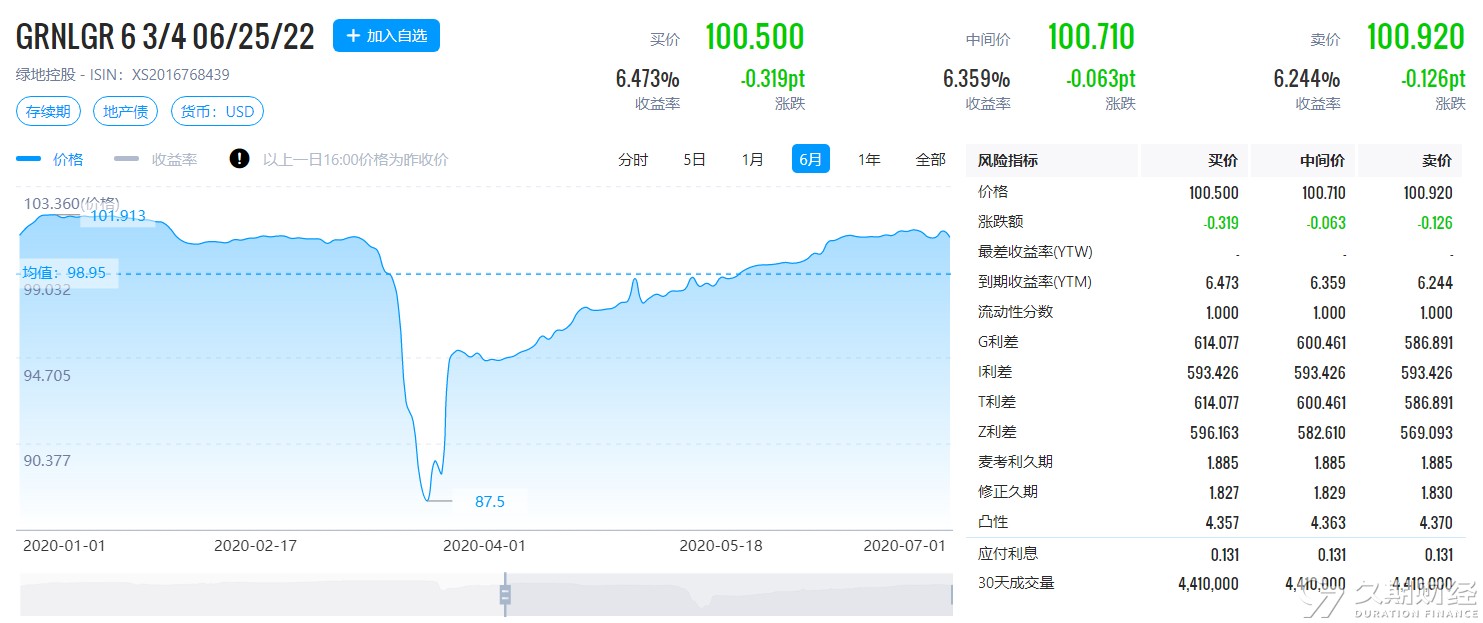Show 全部 full history range

930,159
